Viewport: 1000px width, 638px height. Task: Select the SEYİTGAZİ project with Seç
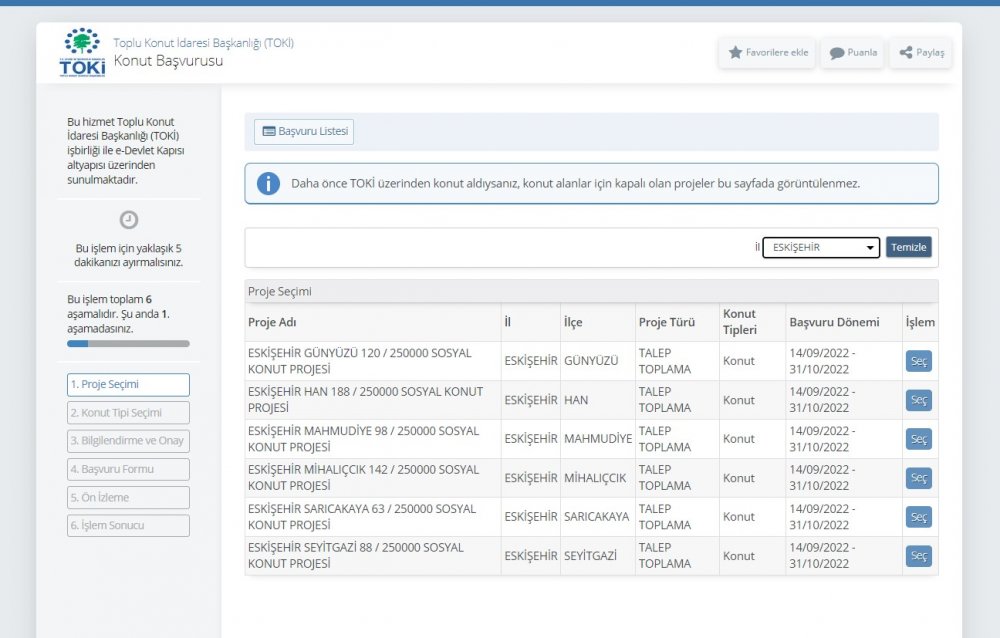(918, 556)
